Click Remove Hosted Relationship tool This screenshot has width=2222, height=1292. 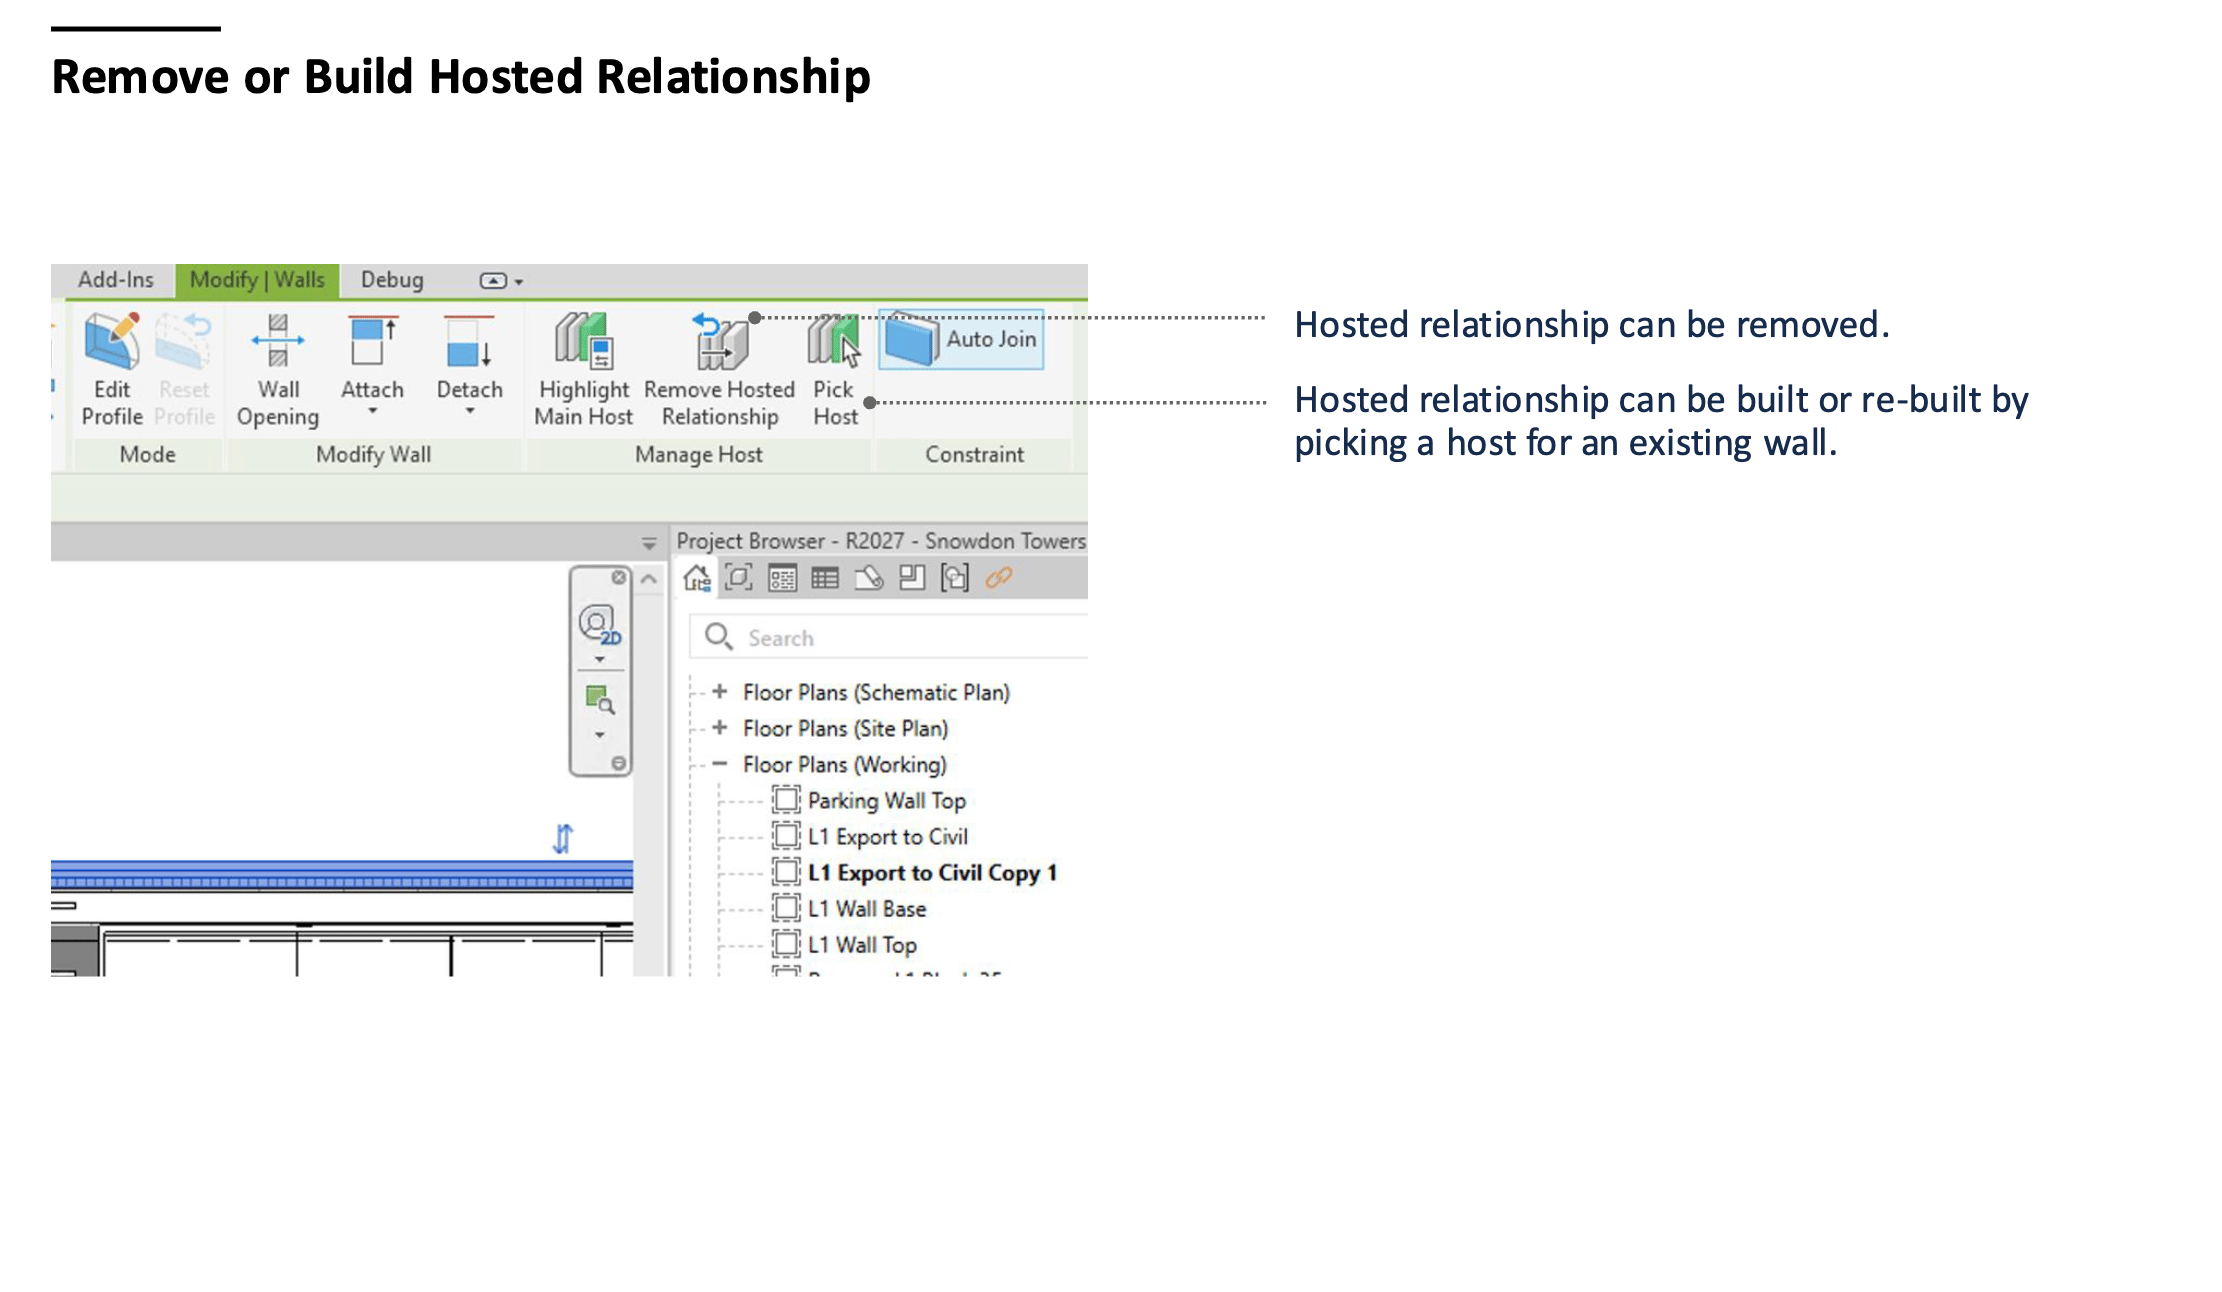720,369
